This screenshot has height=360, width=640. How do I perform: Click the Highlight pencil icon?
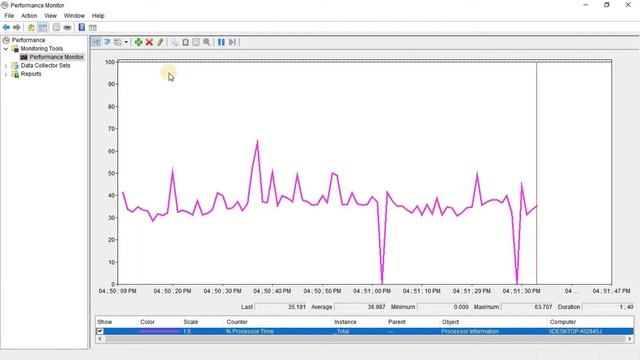(x=160, y=42)
